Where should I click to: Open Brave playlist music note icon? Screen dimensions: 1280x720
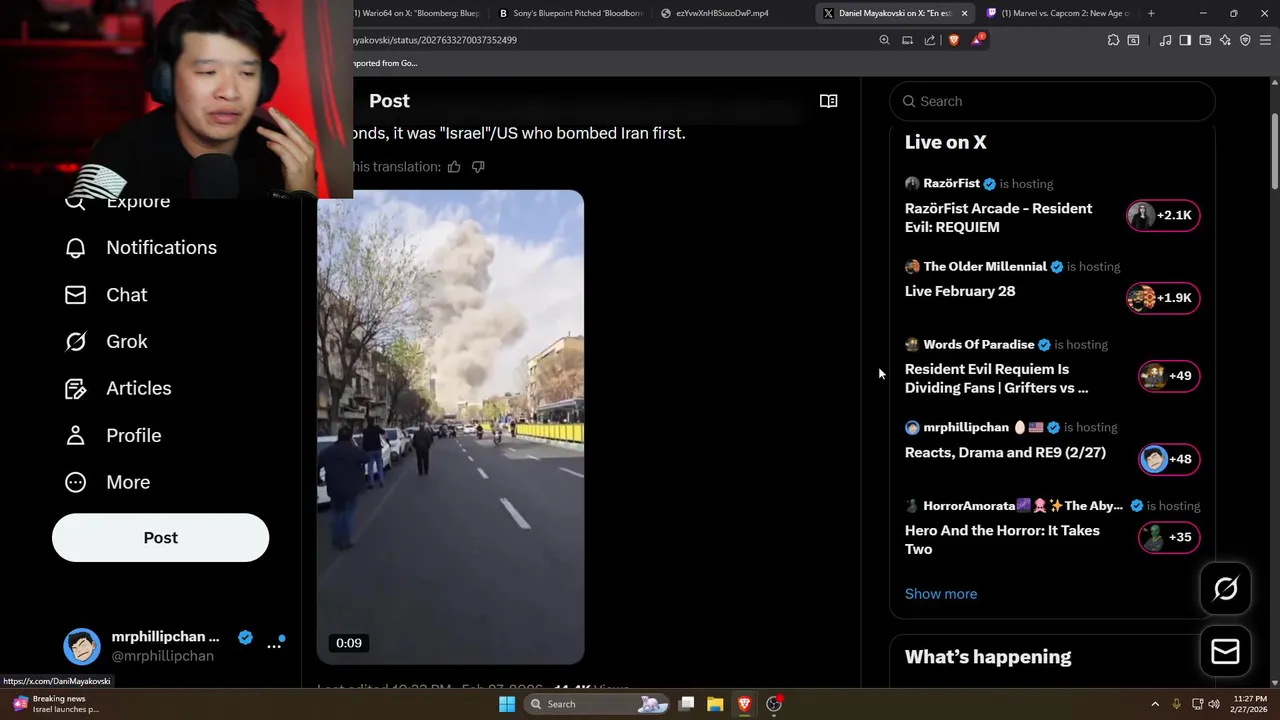pyautogui.click(x=1165, y=40)
